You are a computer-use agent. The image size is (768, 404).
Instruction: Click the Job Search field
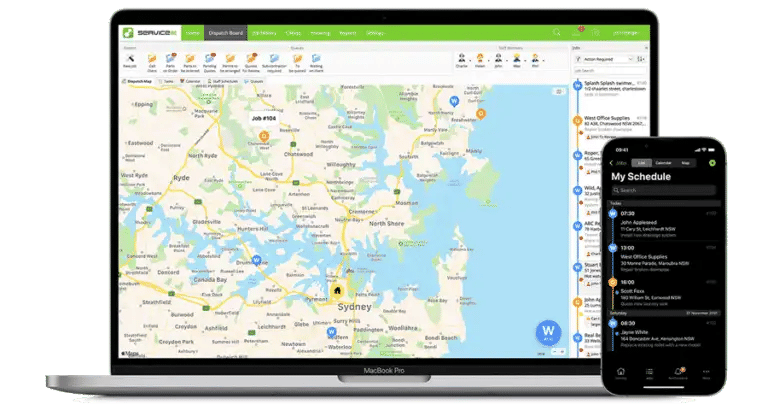(610, 71)
